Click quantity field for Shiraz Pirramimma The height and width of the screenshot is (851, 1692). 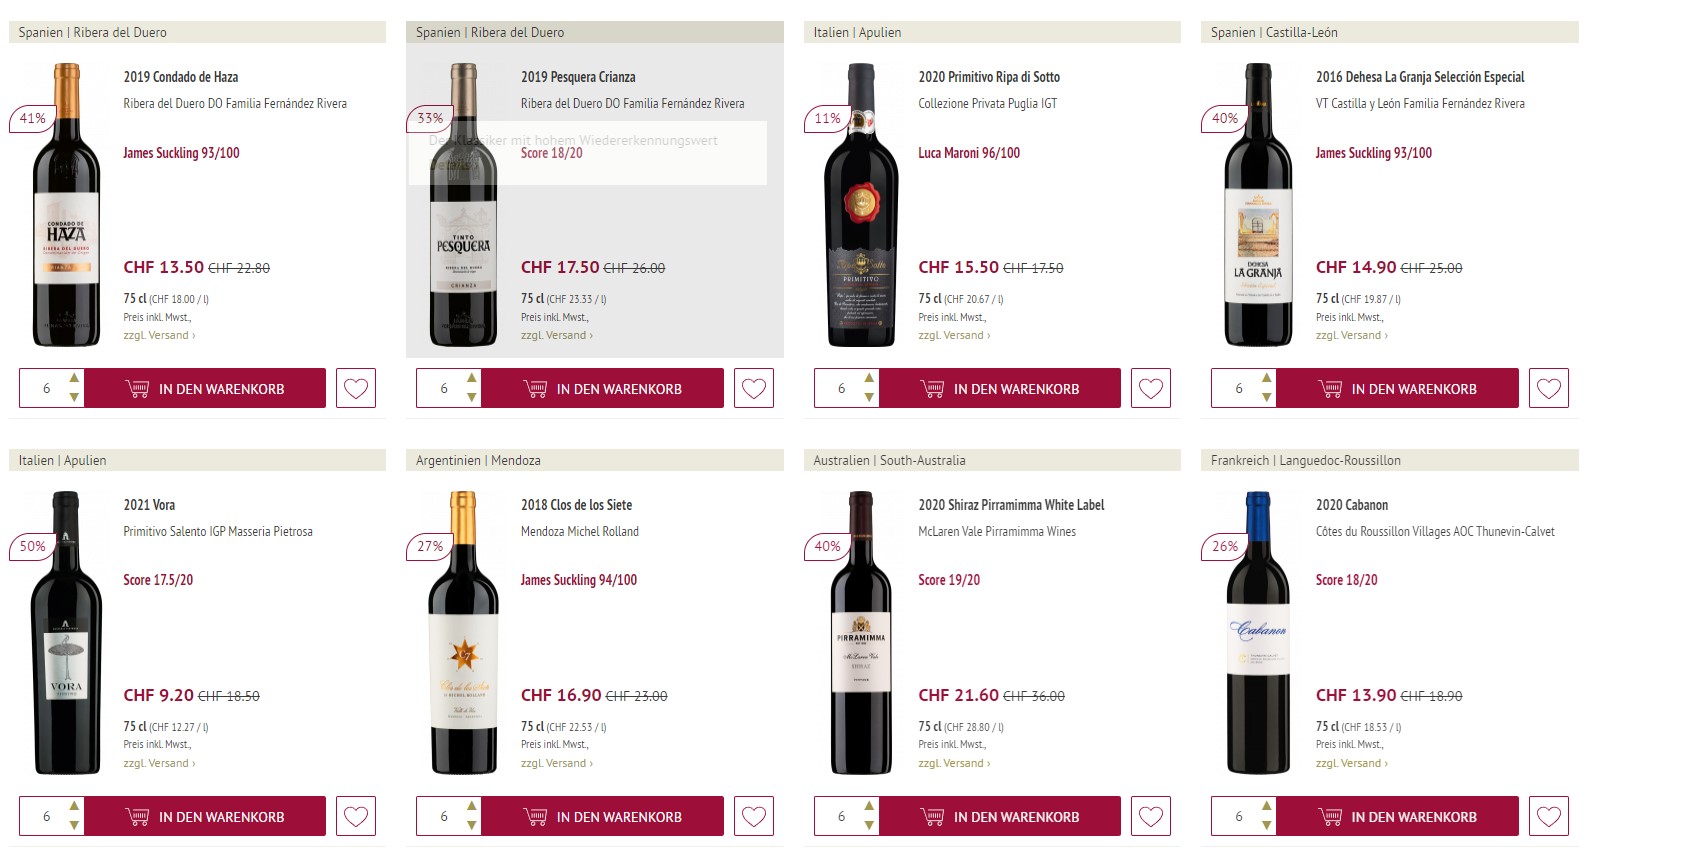(x=841, y=816)
